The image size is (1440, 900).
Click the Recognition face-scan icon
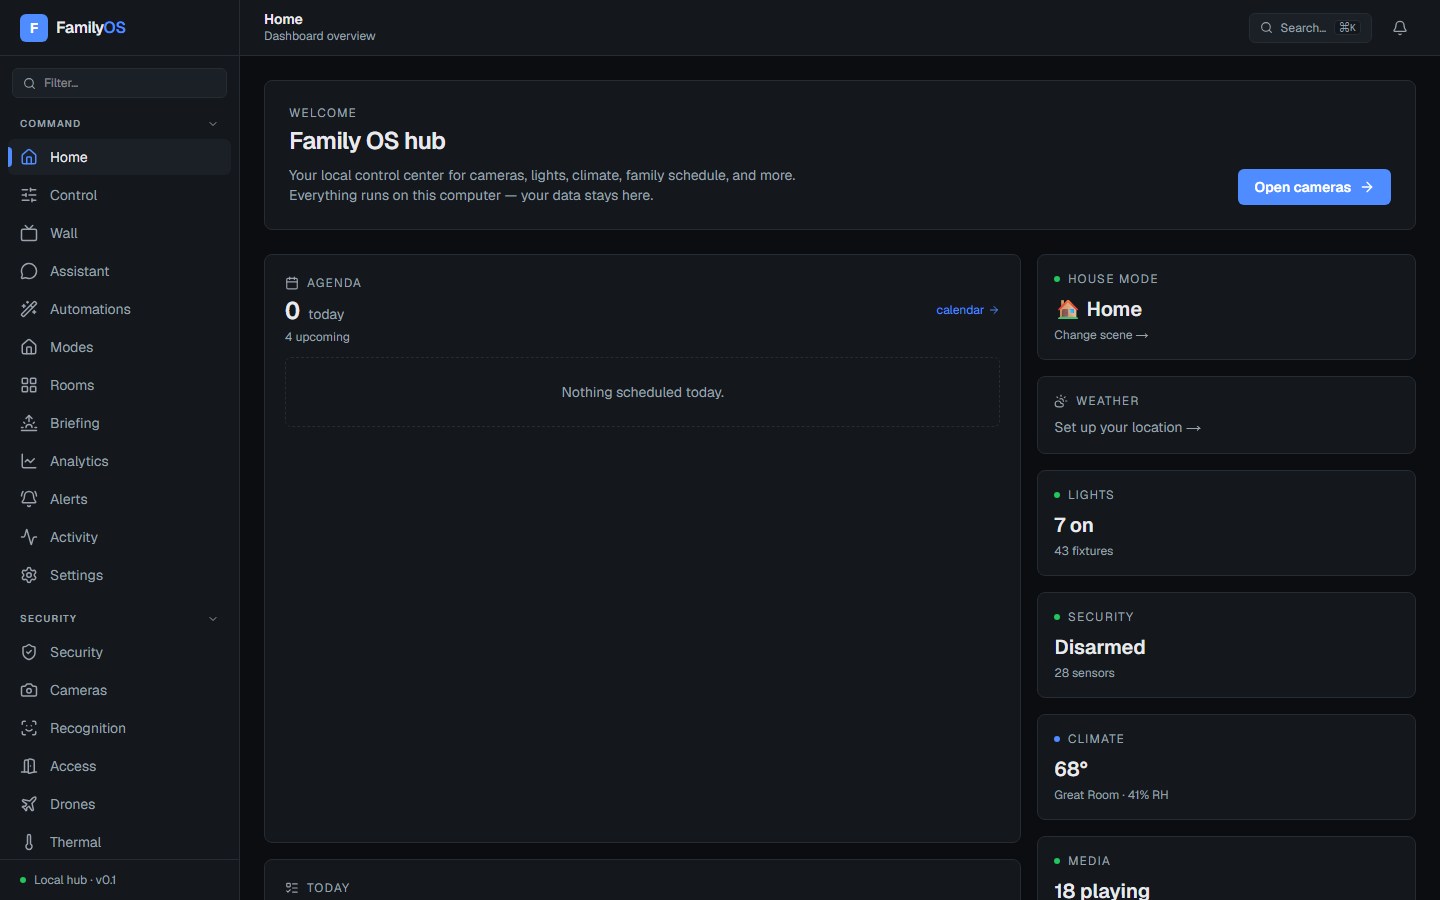click(x=29, y=728)
